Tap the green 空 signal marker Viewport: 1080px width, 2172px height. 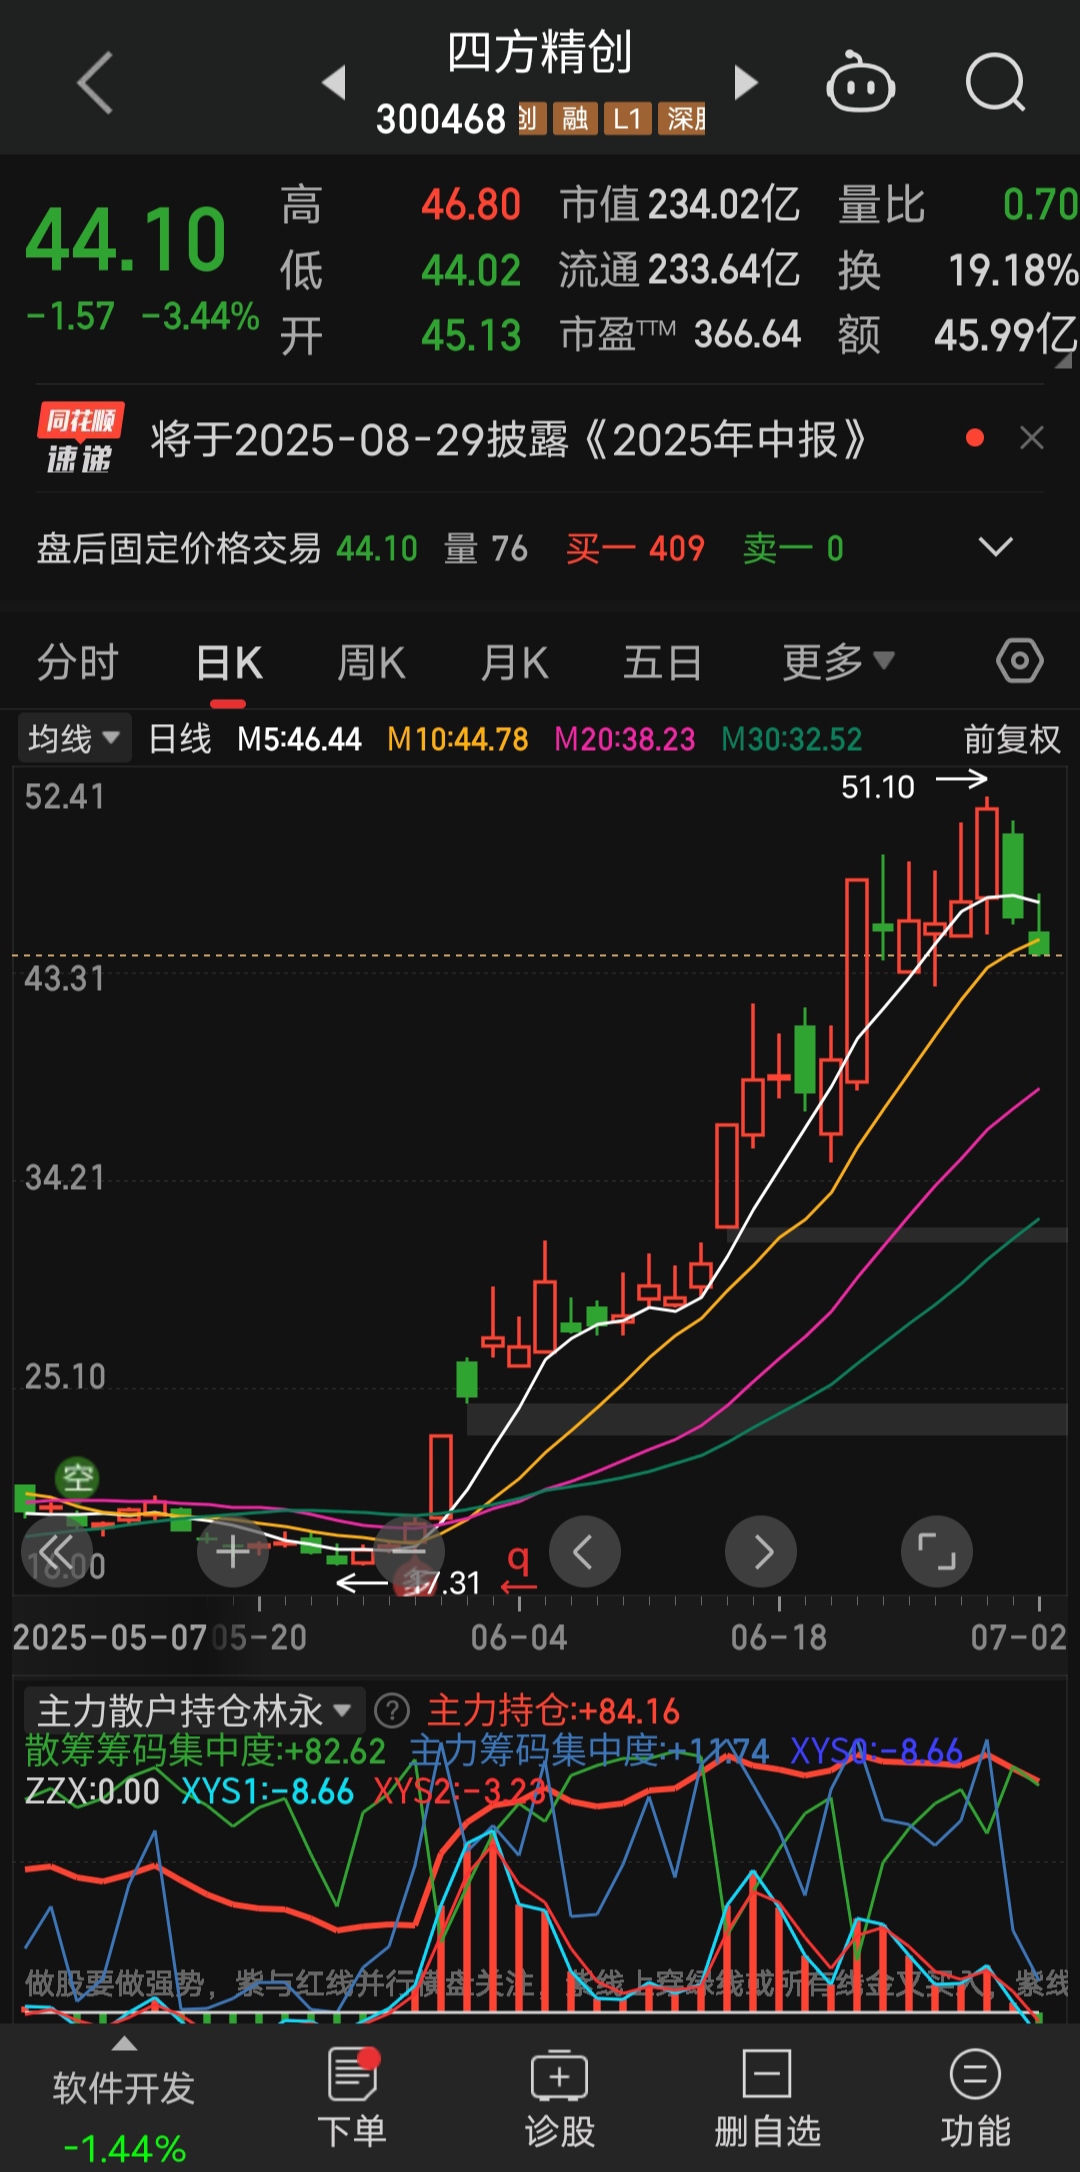pos(78,1477)
